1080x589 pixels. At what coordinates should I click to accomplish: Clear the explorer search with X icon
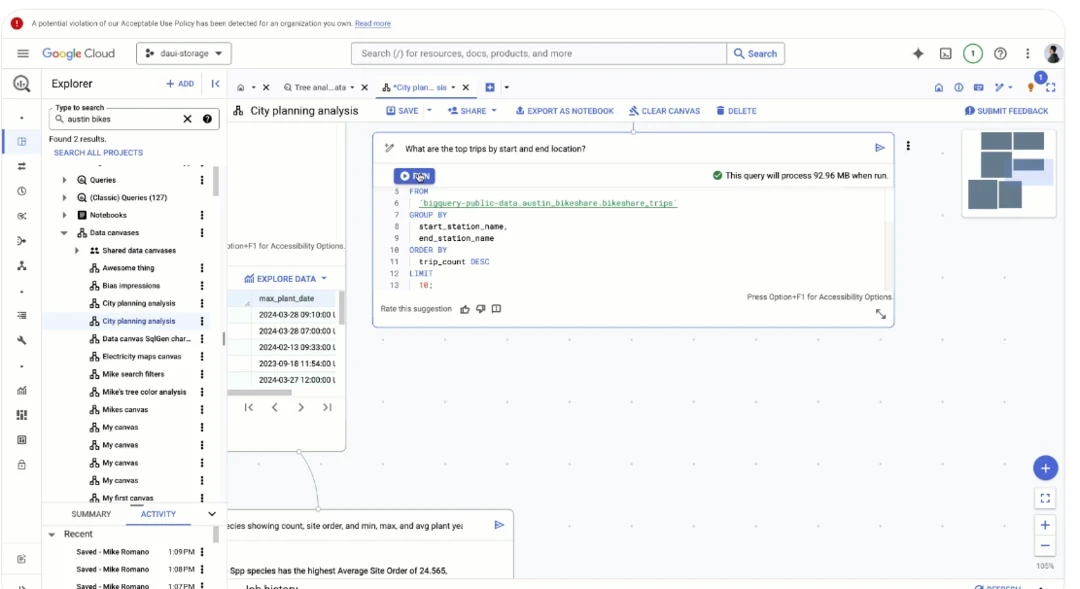coord(187,119)
